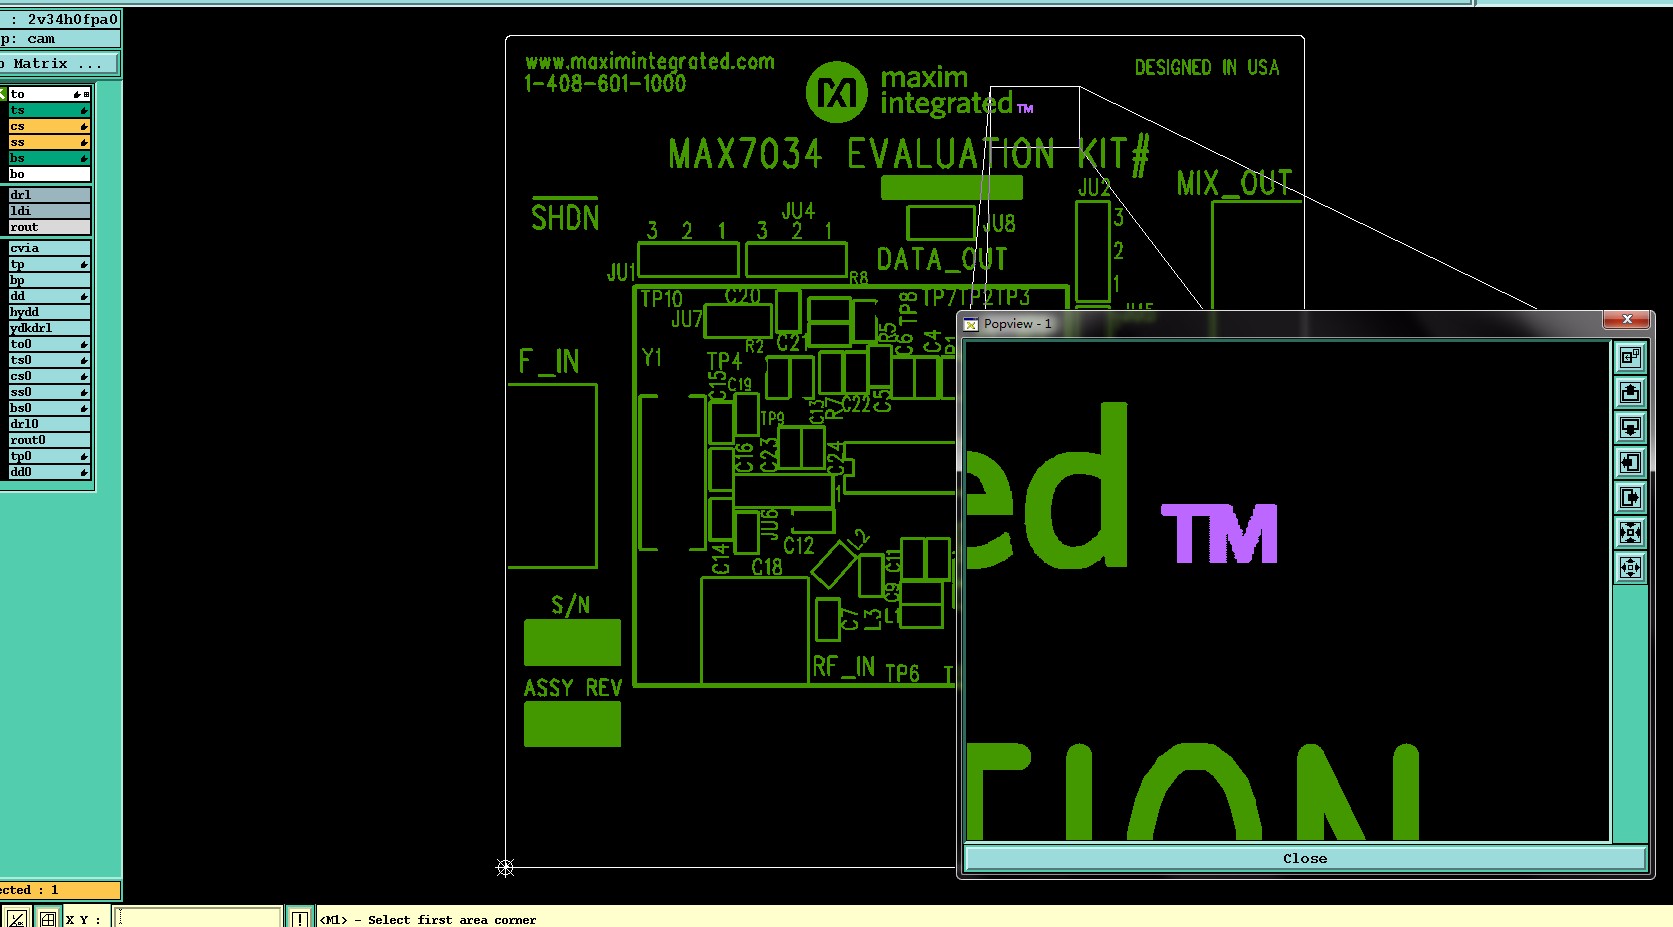Select the 'ldi' layer row

(x=49, y=211)
